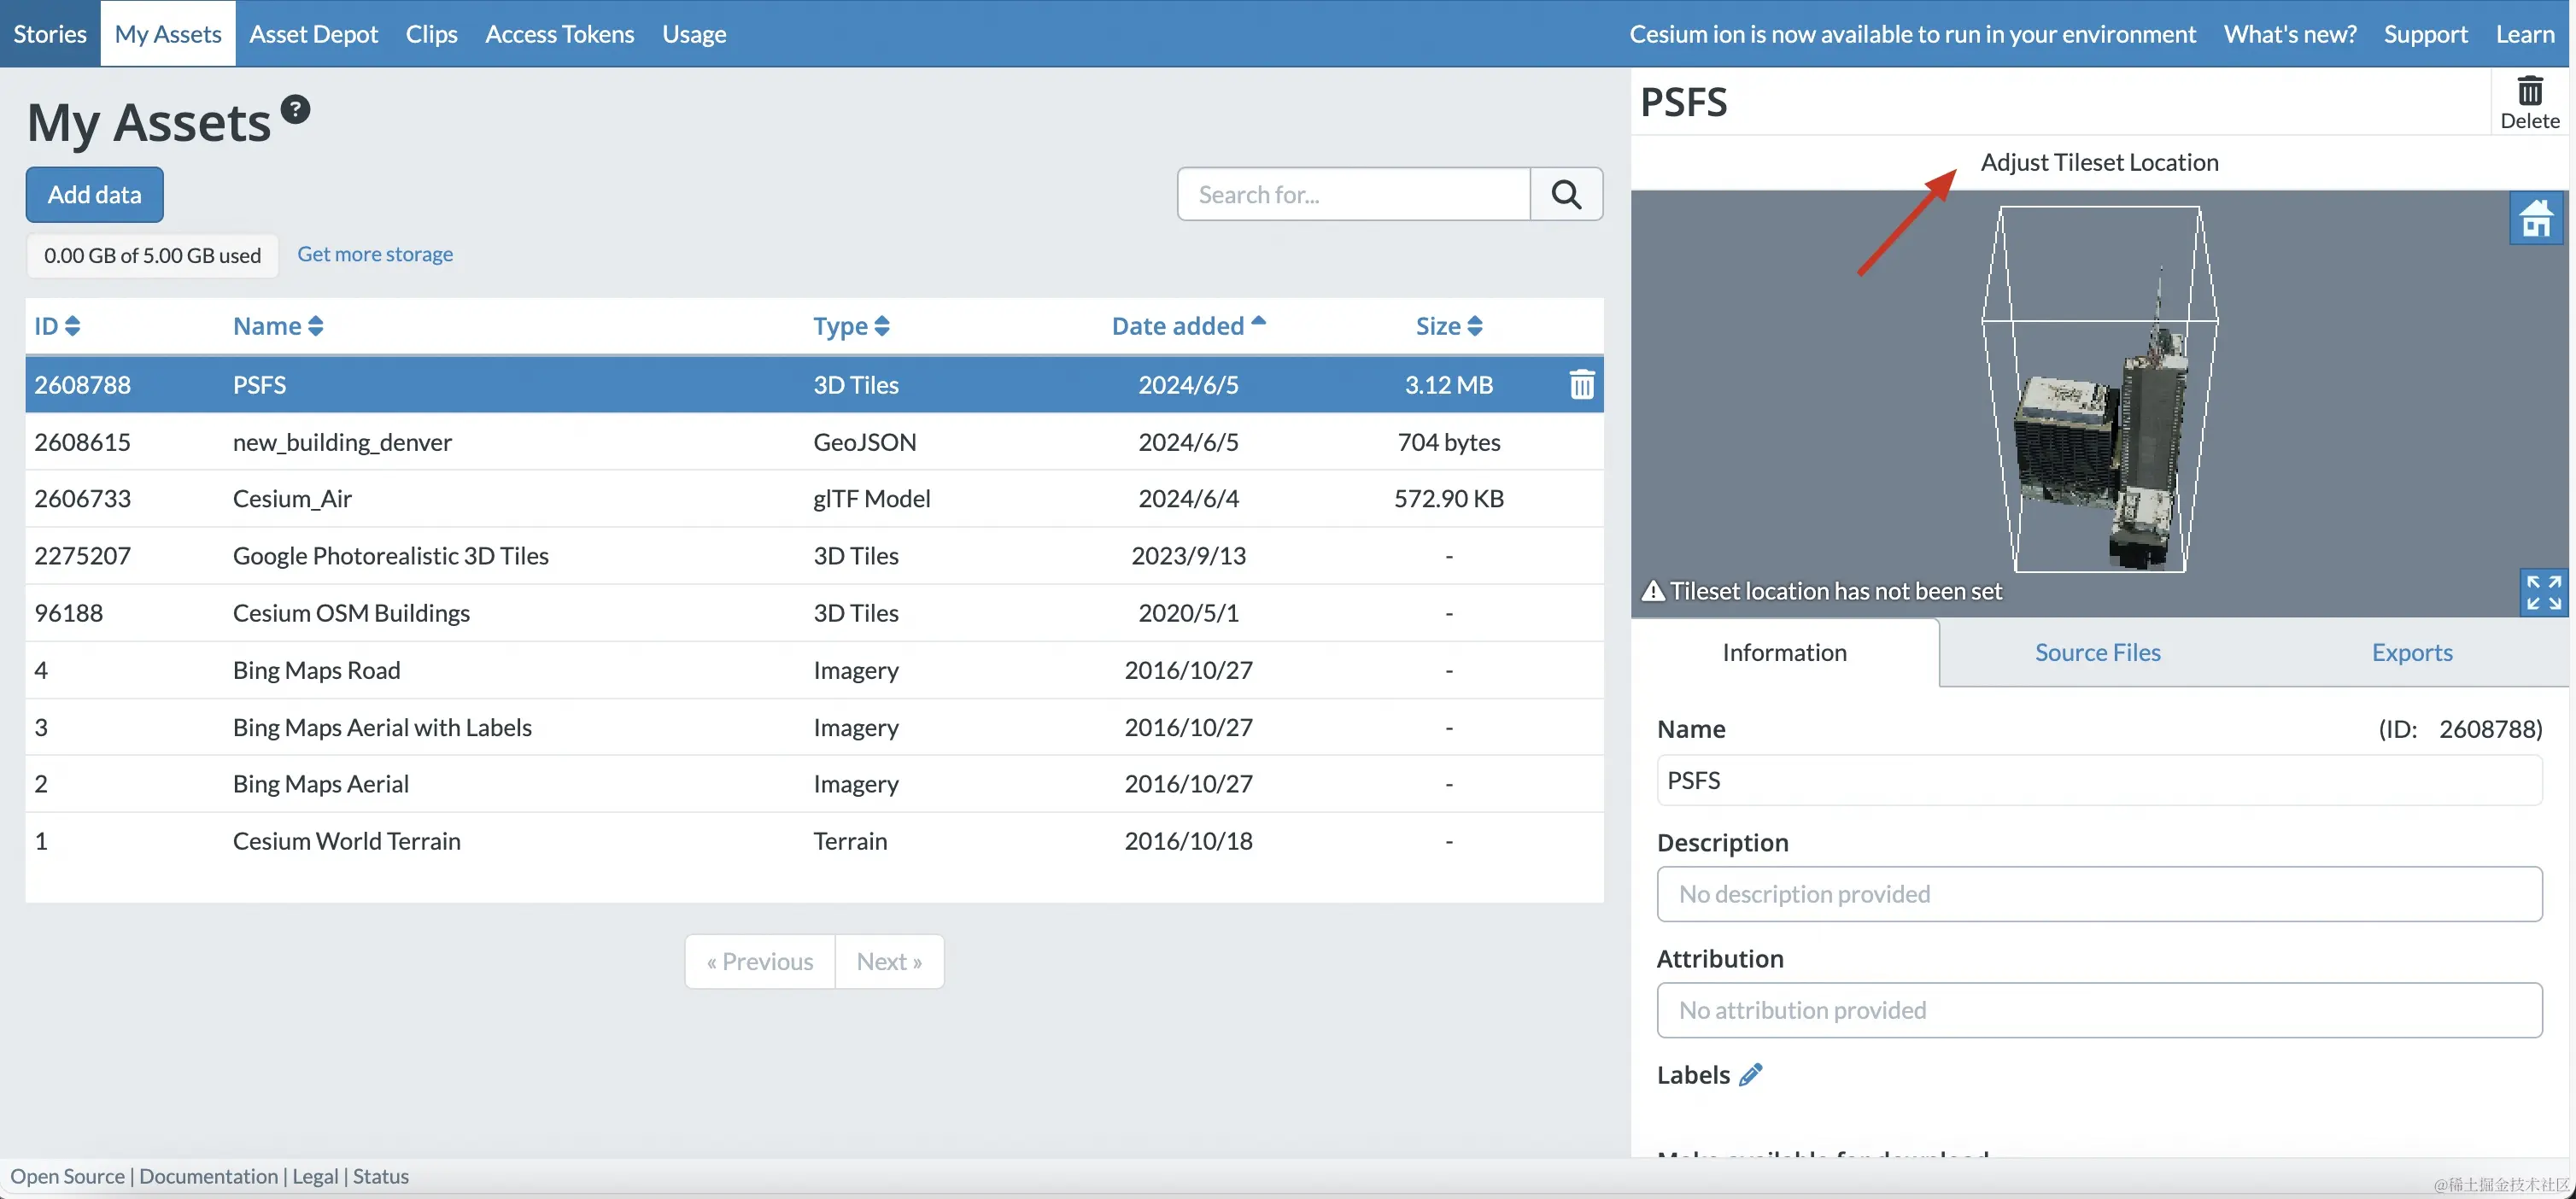The height and width of the screenshot is (1199, 2576).
Task: Edit labels using the pencil icon
Action: pos(1750,1075)
